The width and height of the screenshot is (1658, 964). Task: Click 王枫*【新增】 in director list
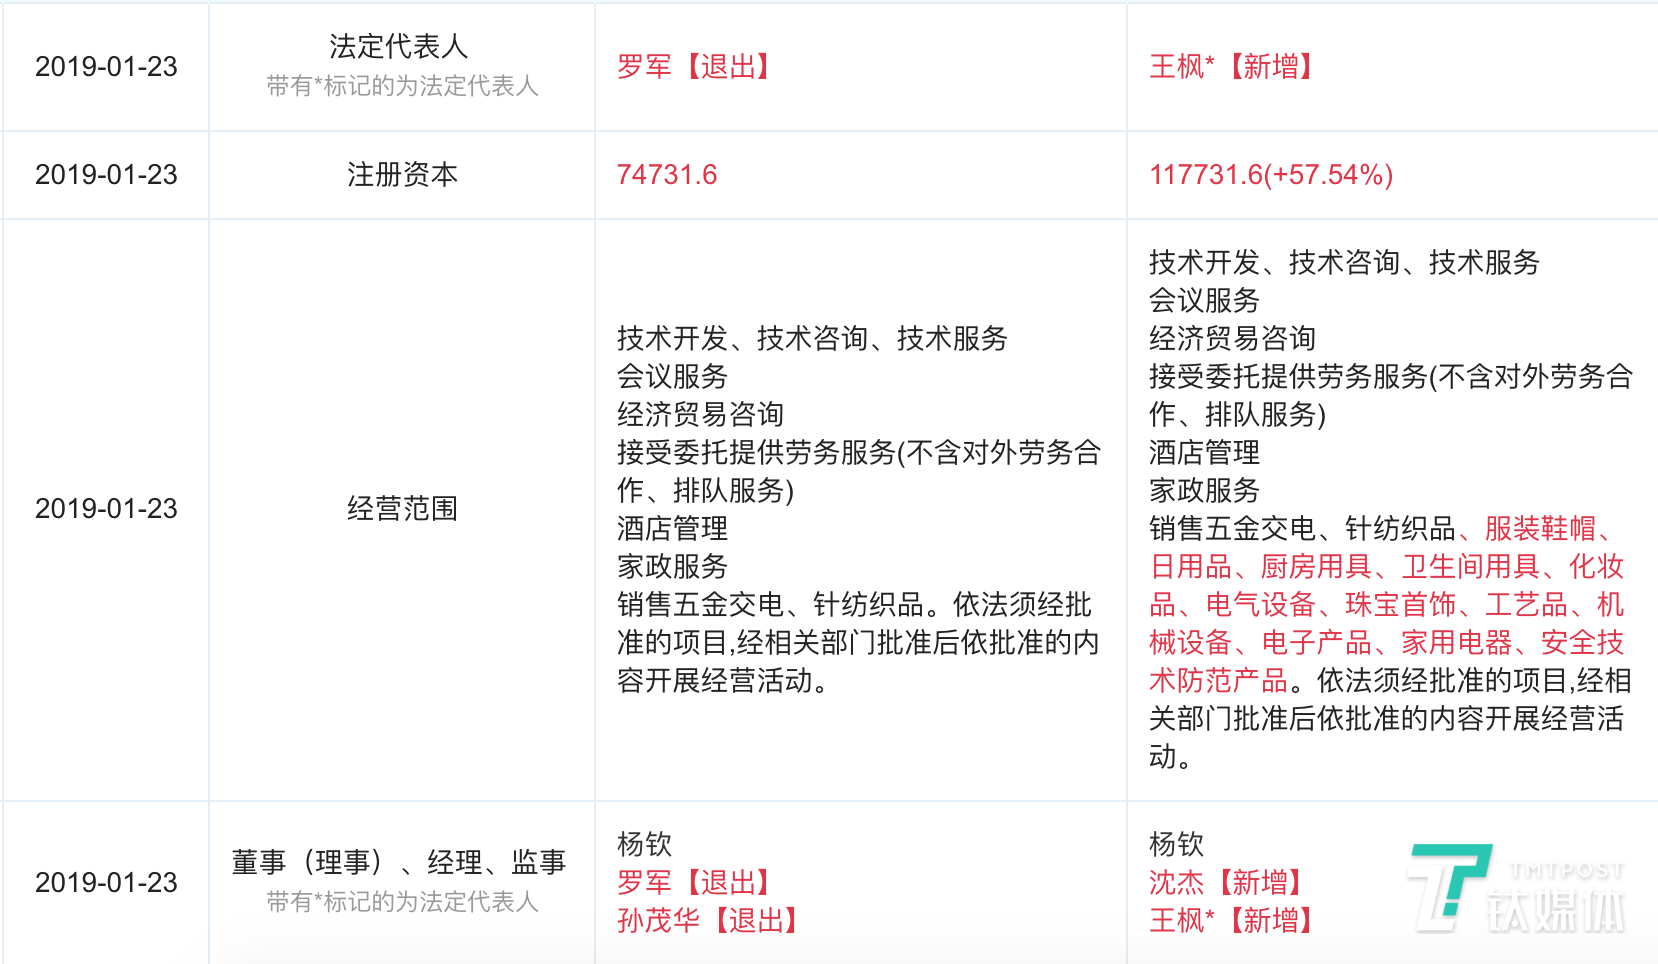tap(1233, 920)
